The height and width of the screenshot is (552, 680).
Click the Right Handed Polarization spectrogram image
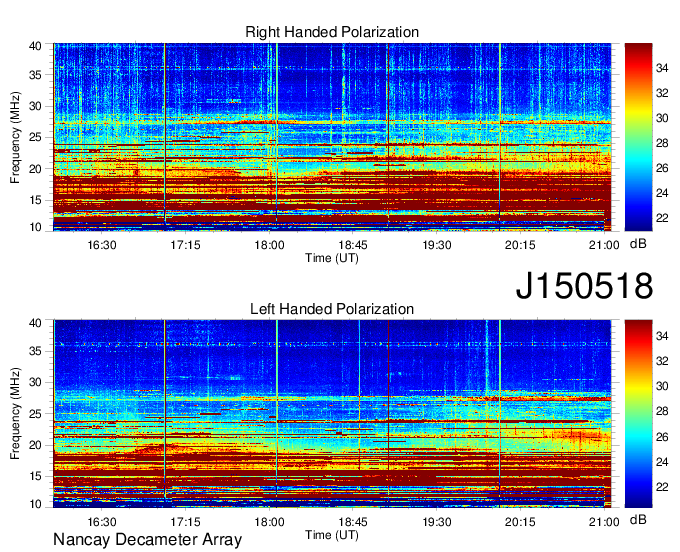[x=332, y=137]
